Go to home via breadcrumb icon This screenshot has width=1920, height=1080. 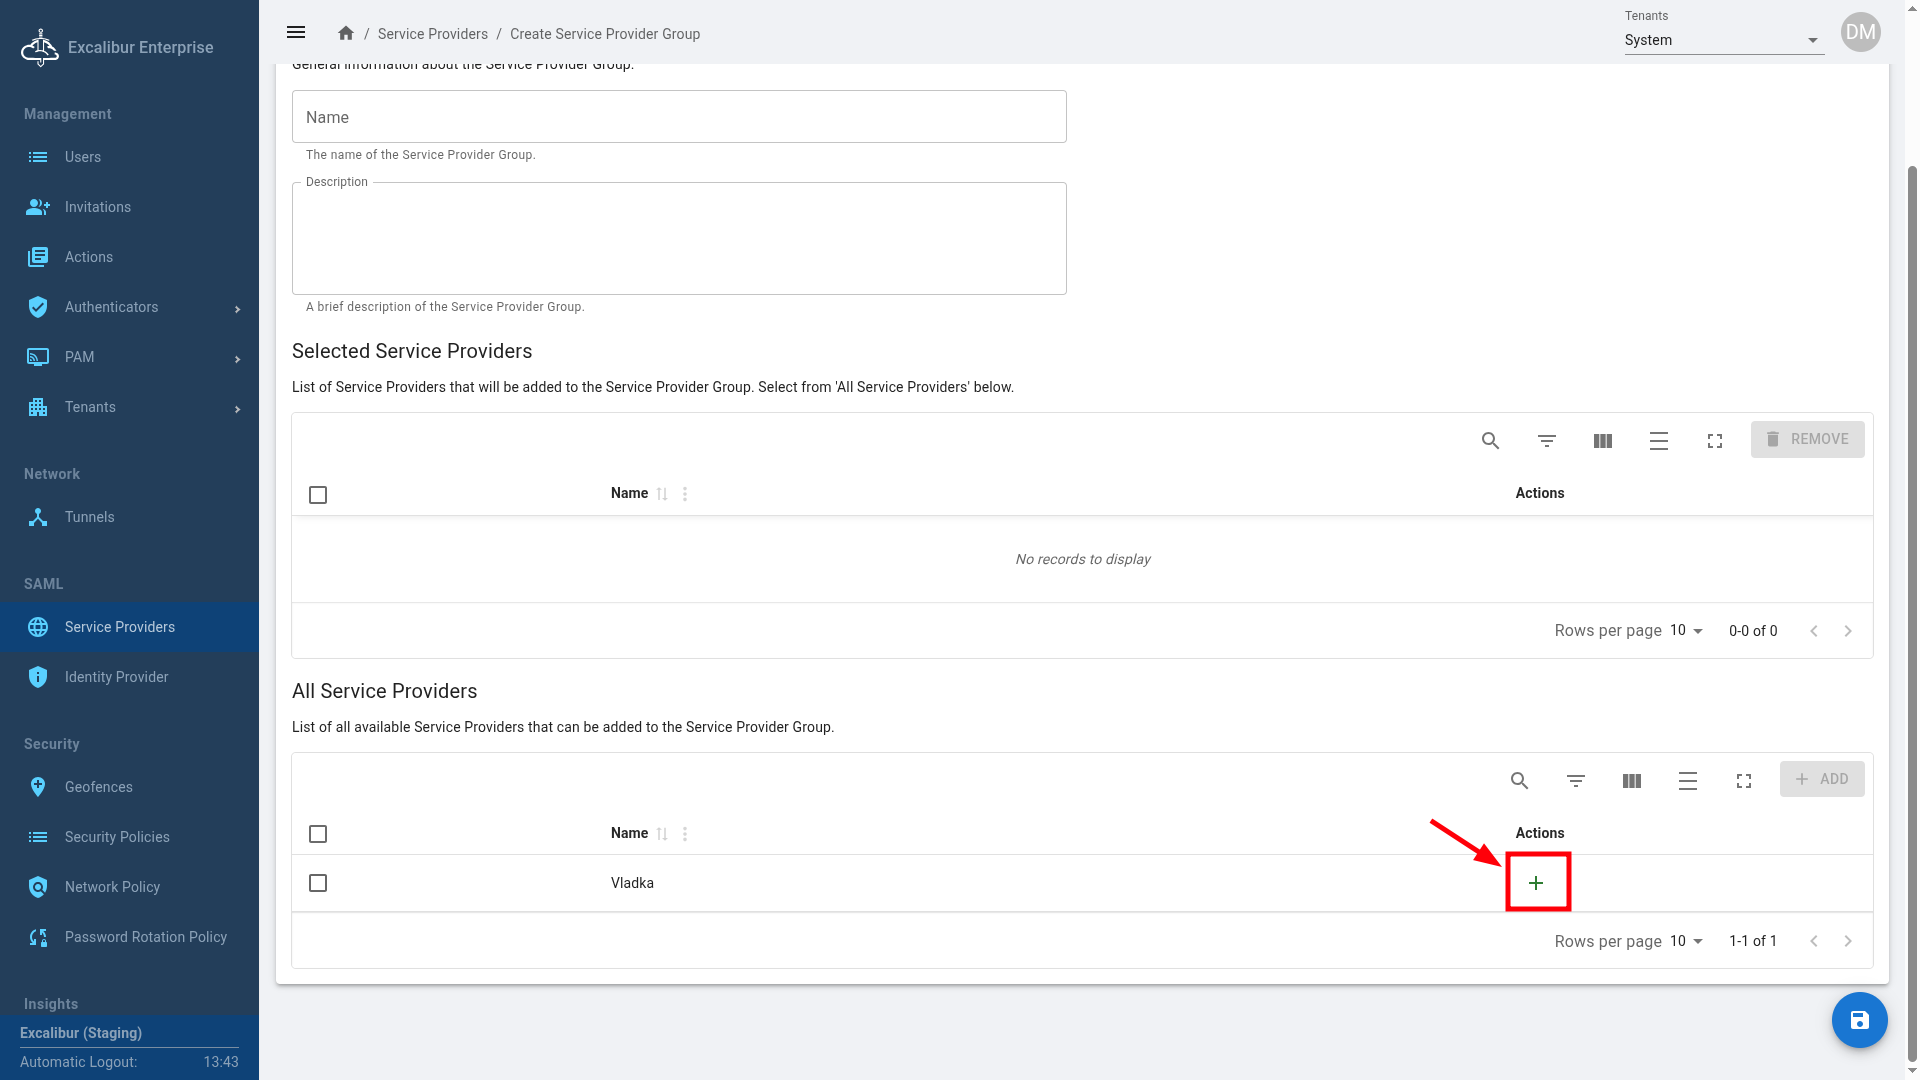[346, 33]
